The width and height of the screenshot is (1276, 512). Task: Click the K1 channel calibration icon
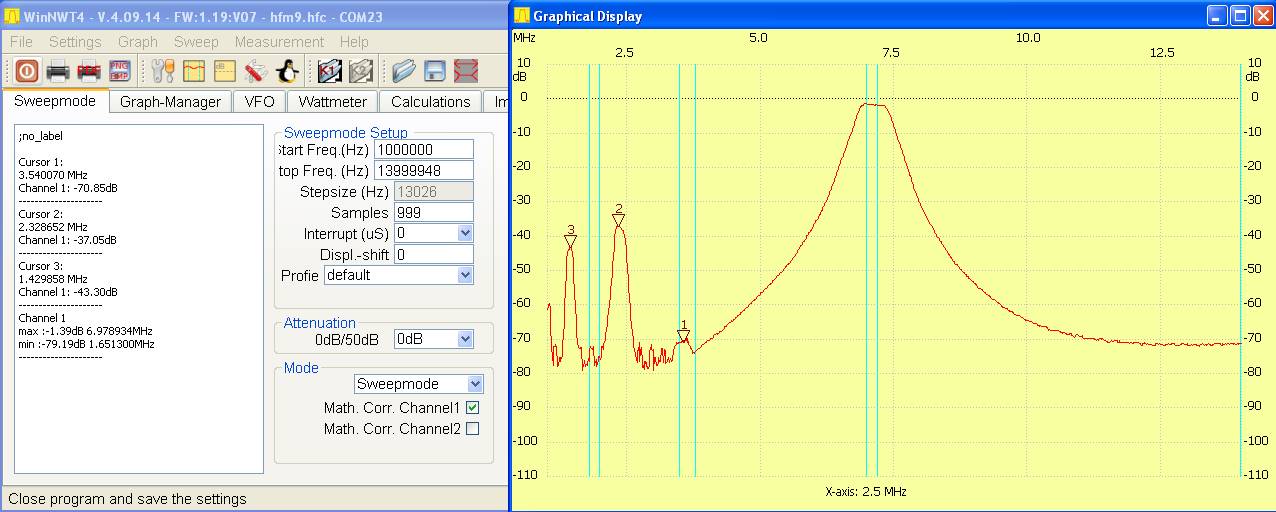pyautogui.click(x=330, y=71)
